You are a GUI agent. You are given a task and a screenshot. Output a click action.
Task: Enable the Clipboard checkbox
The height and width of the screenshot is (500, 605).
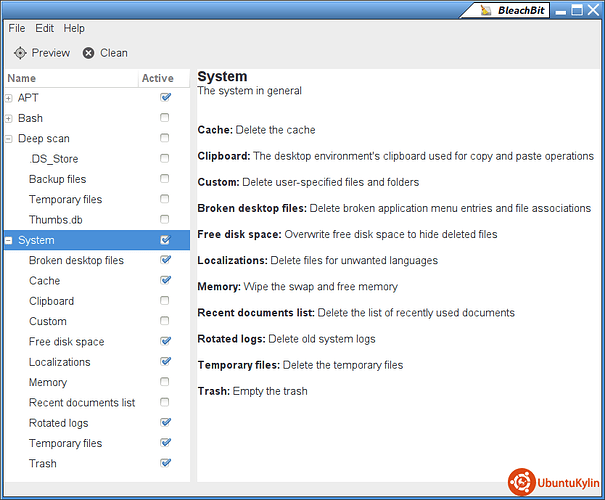point(165,301)
